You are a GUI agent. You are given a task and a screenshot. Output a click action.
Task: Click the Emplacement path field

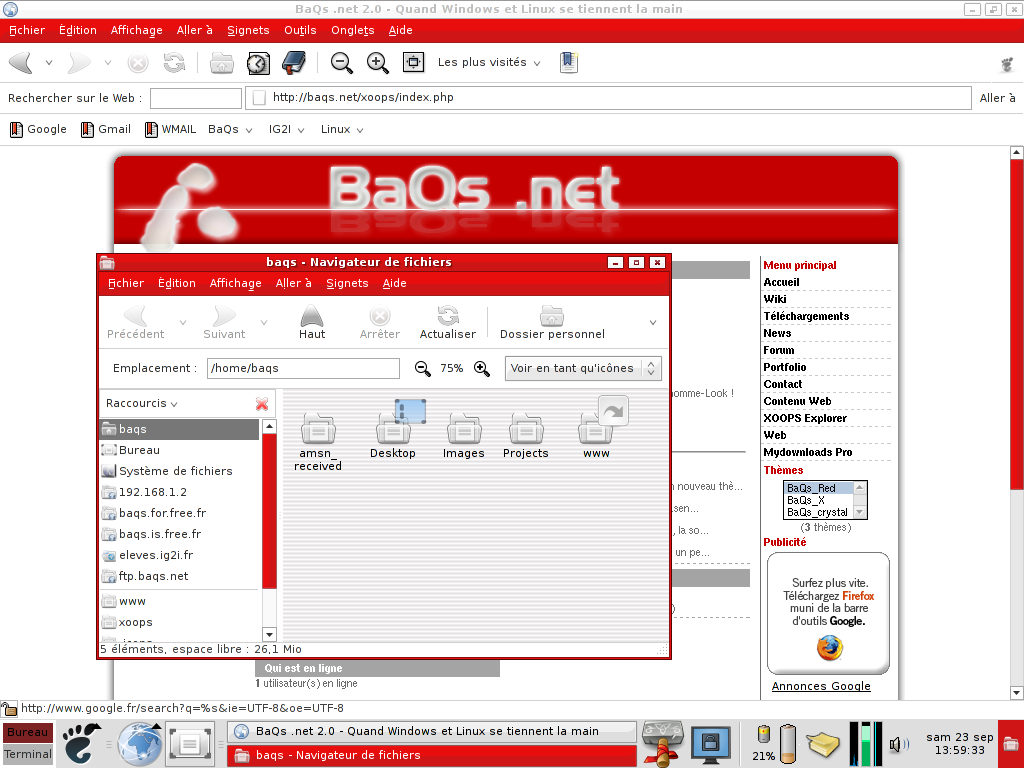click(x=304, y=368)
